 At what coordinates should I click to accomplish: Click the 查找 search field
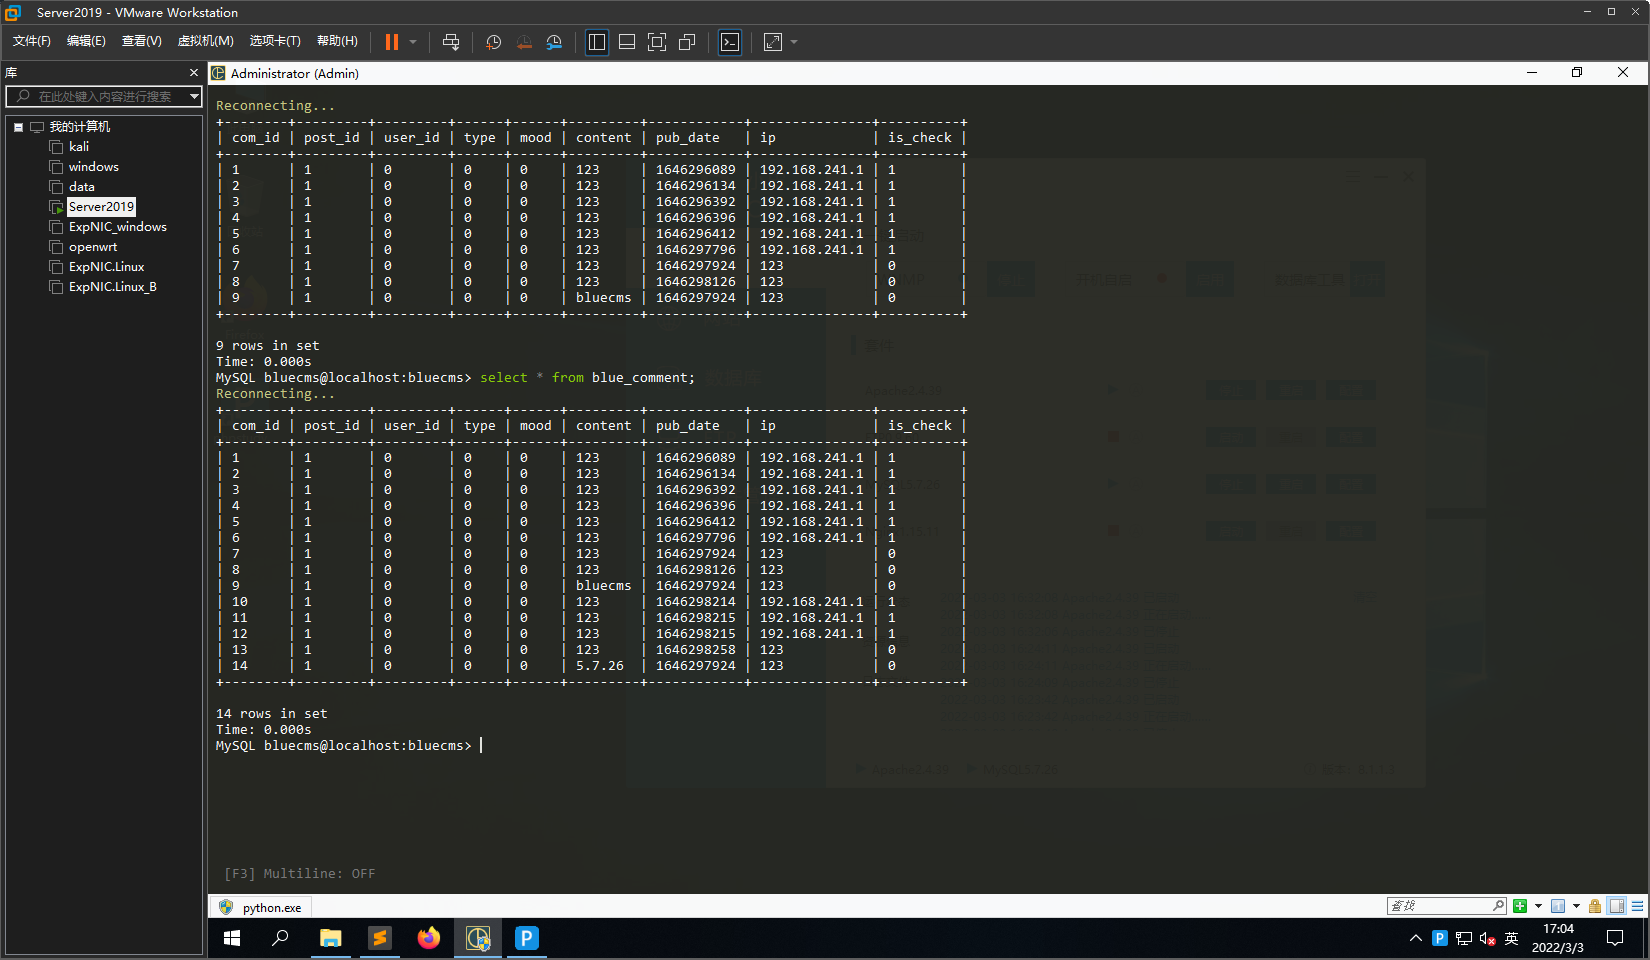1440,906
